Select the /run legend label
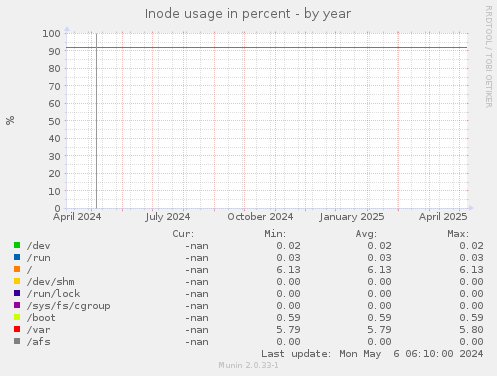497x376 pixels. (38, 258)
